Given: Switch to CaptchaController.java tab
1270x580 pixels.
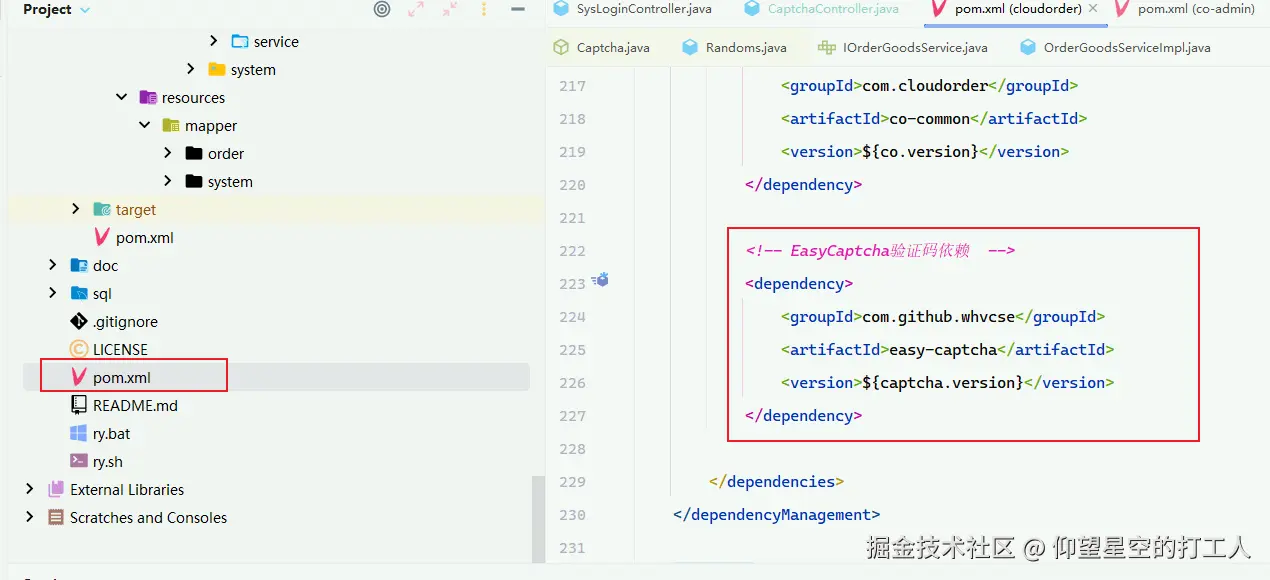Looking at the screenshot, I should [833, 9].
